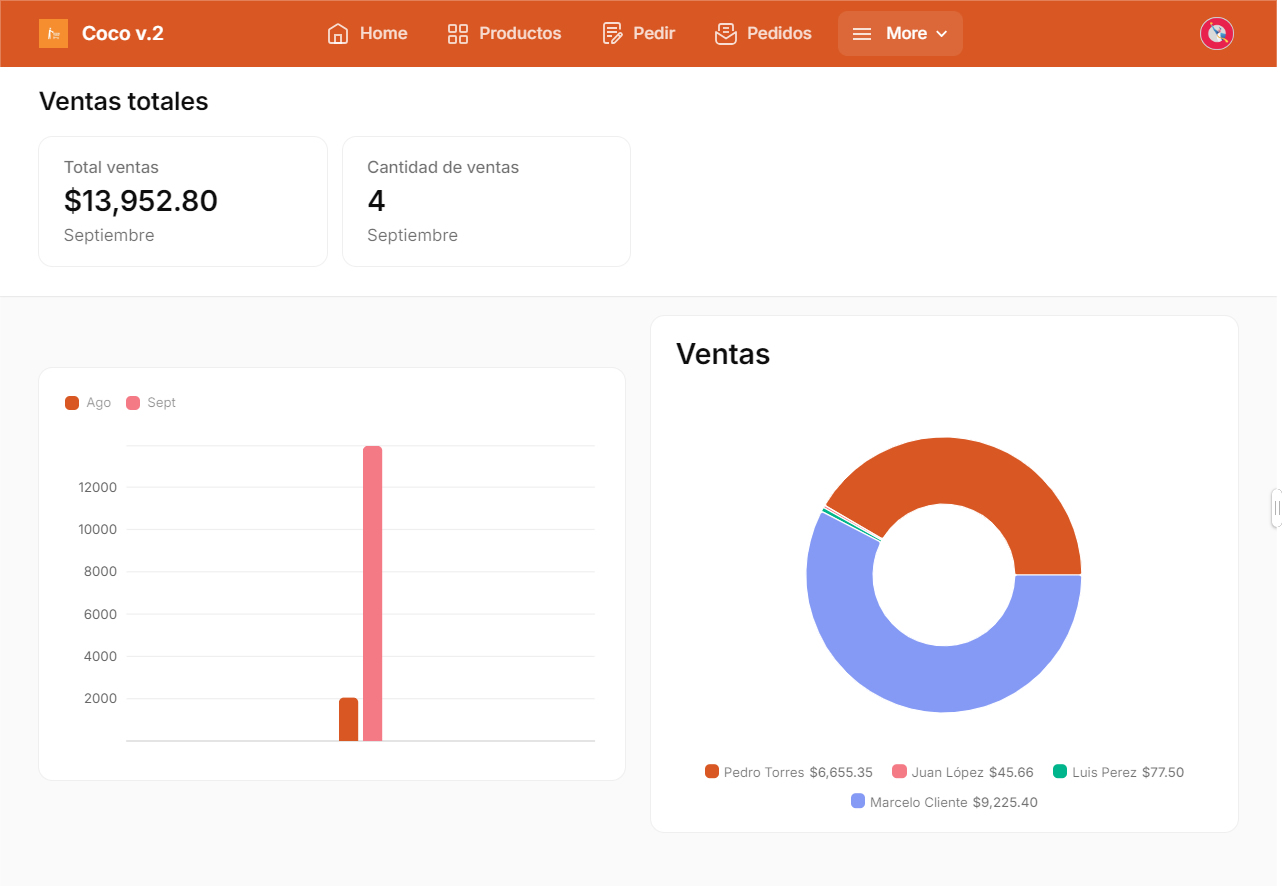
Task: Select Home in the navigation bar
Action: tap(368, 33)
